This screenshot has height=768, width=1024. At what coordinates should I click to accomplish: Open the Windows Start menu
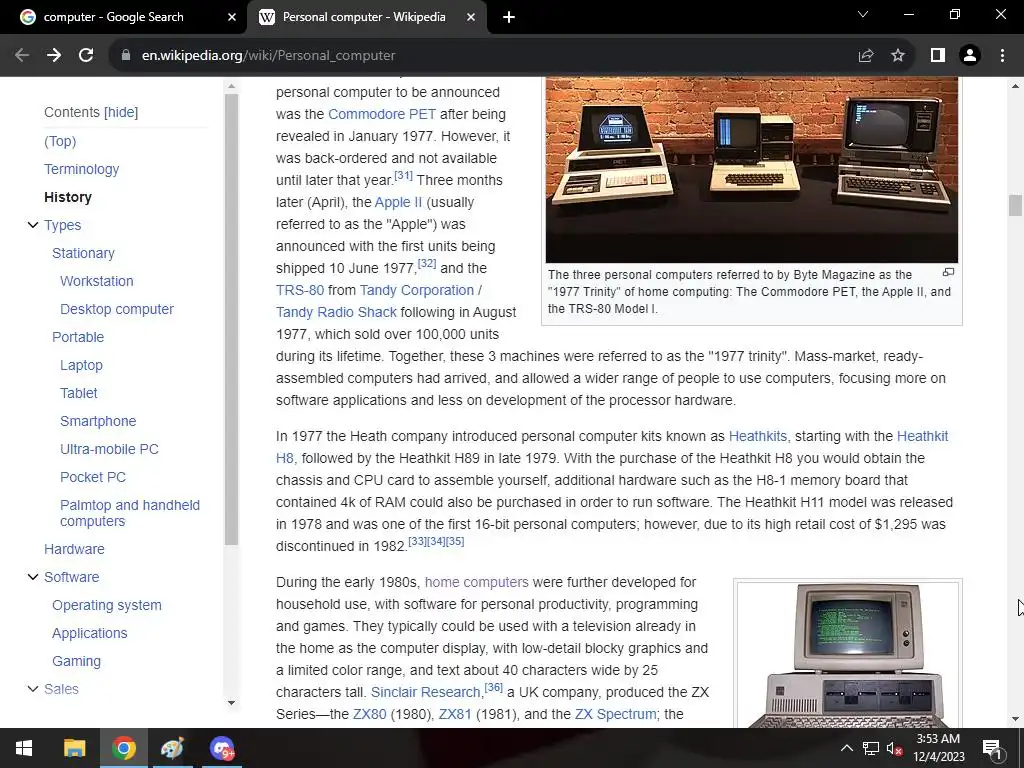tap(24, 748)
